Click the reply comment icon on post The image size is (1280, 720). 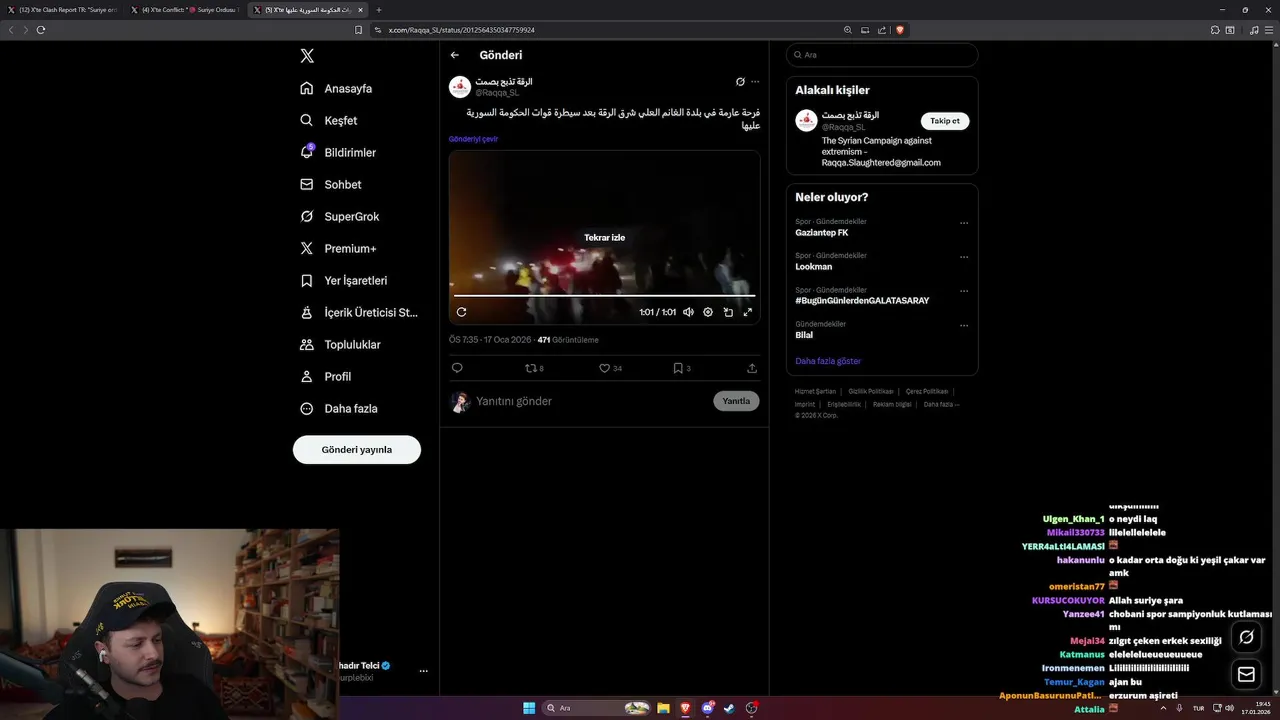(457, 368)
